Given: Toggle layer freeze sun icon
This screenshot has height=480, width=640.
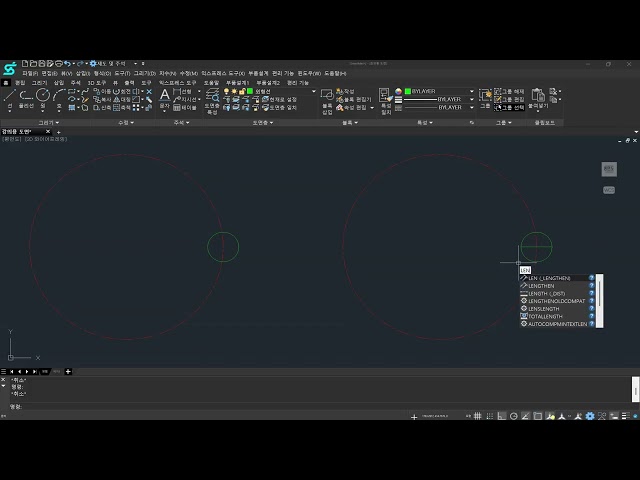Looking at the screenshot, I should coord(234,91).
